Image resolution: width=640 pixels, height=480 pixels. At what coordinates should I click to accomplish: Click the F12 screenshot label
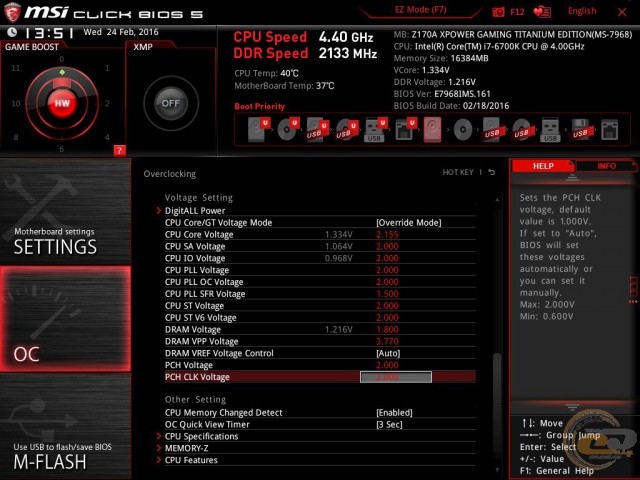click(517, 12)
